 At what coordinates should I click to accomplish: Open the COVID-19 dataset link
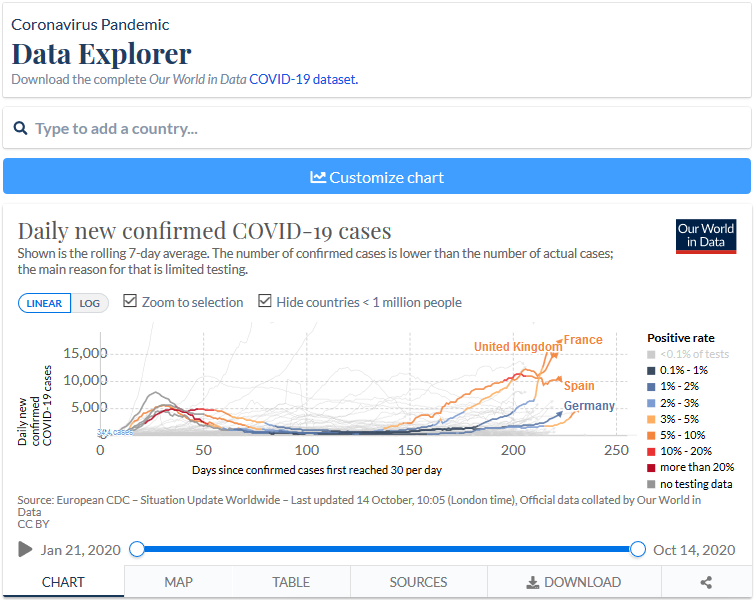coord(303,79)
